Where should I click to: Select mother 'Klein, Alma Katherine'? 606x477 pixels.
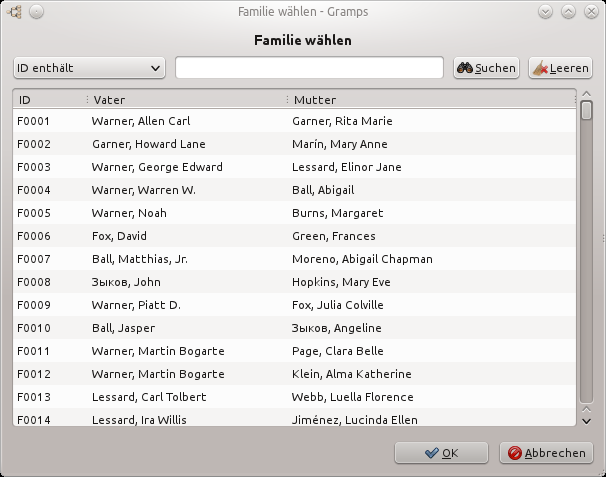352,374
